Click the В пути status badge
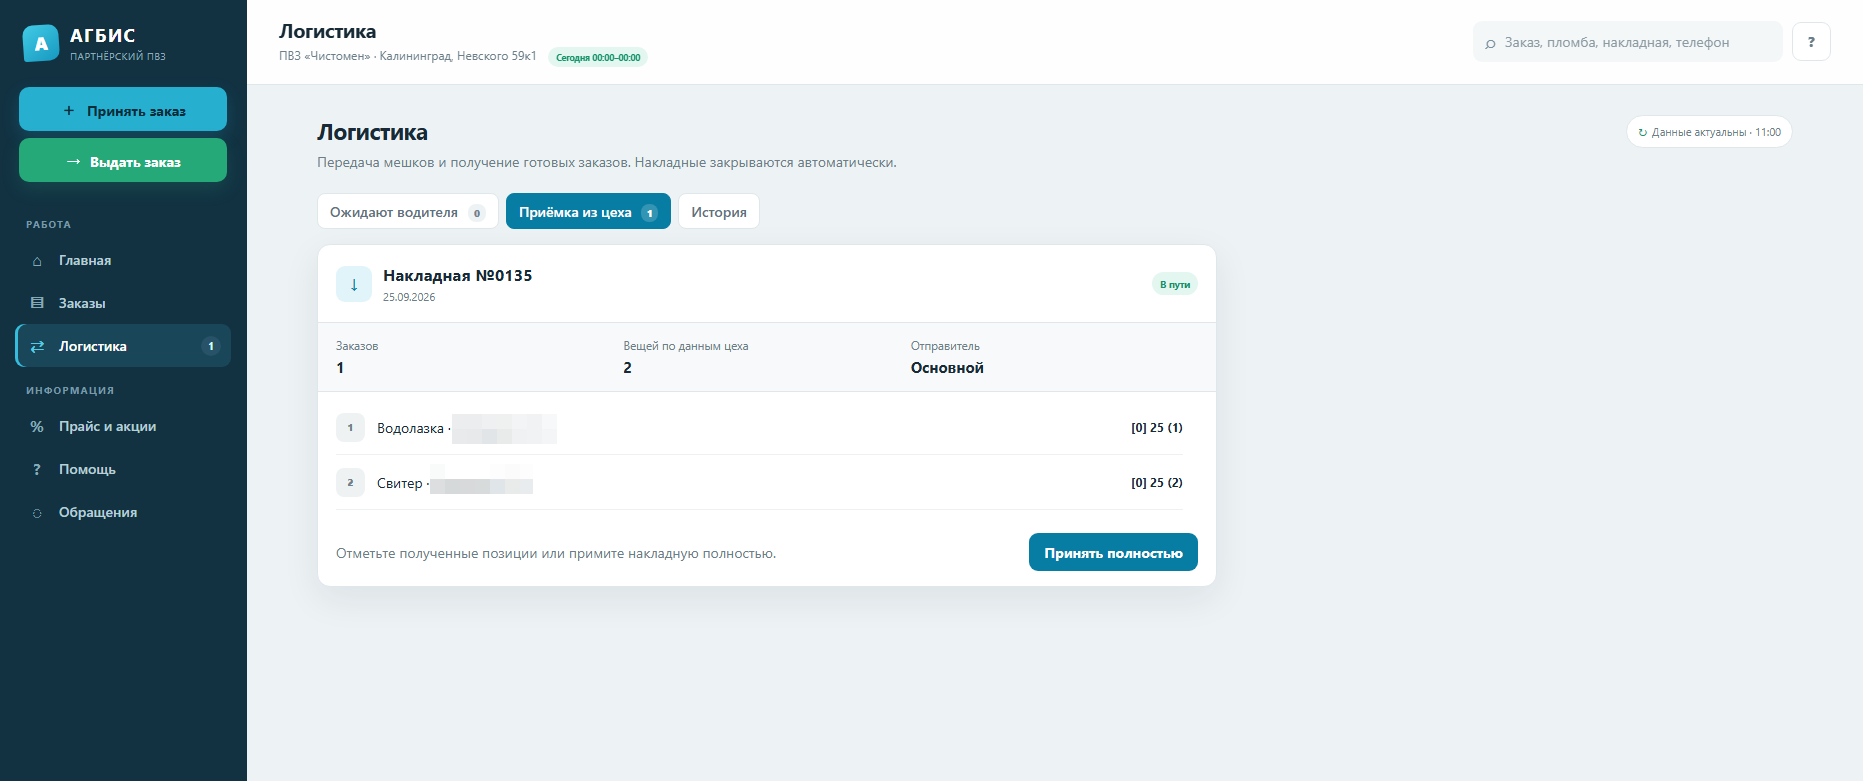Screen dimensions: 1863x781 point(1175,285)
